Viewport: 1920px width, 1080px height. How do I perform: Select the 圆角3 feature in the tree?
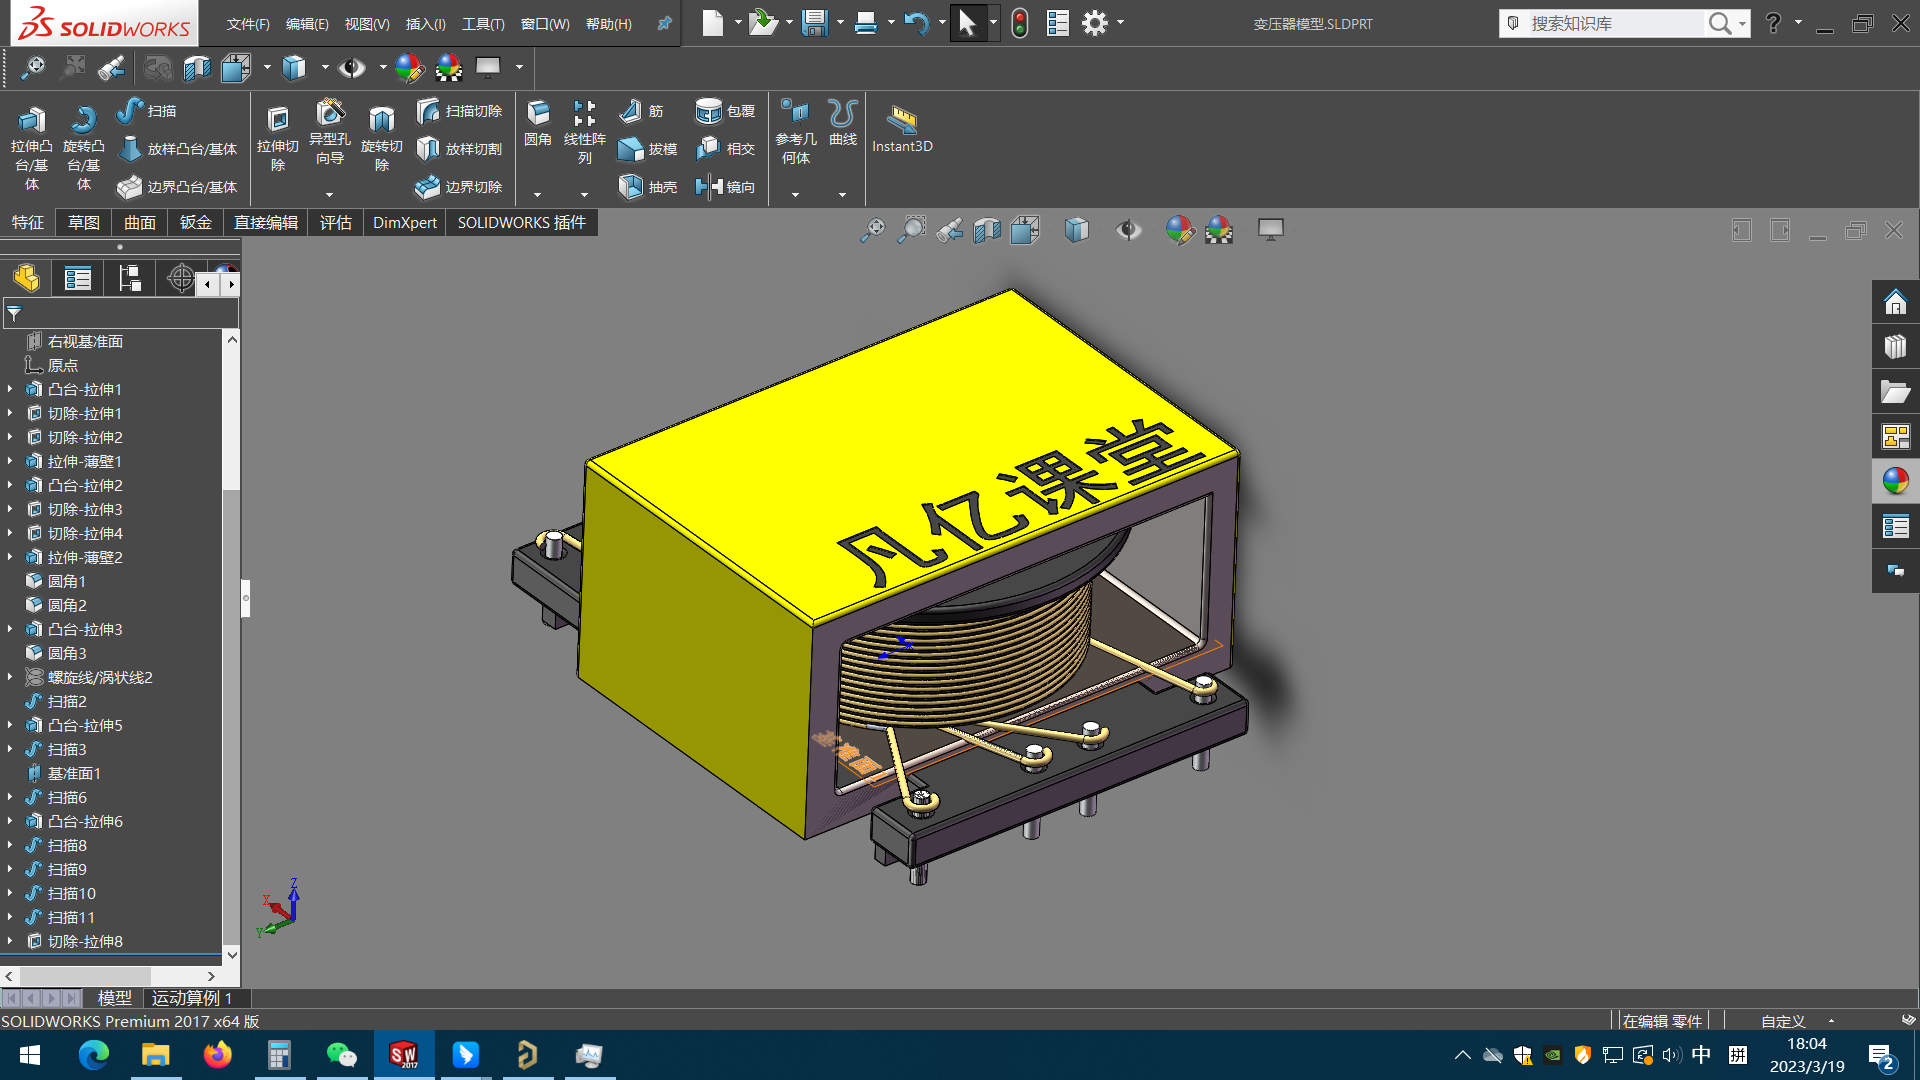click(x=67, y=653)
